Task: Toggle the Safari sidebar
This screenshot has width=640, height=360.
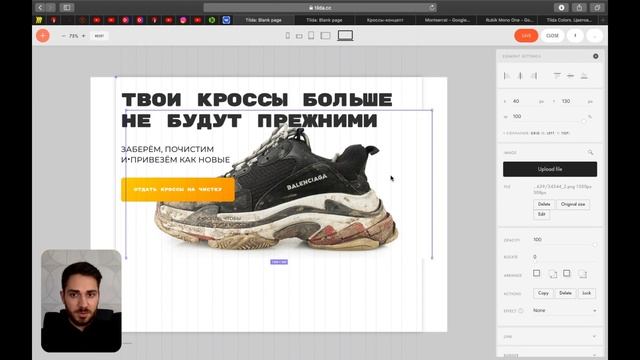Action: 67,7
